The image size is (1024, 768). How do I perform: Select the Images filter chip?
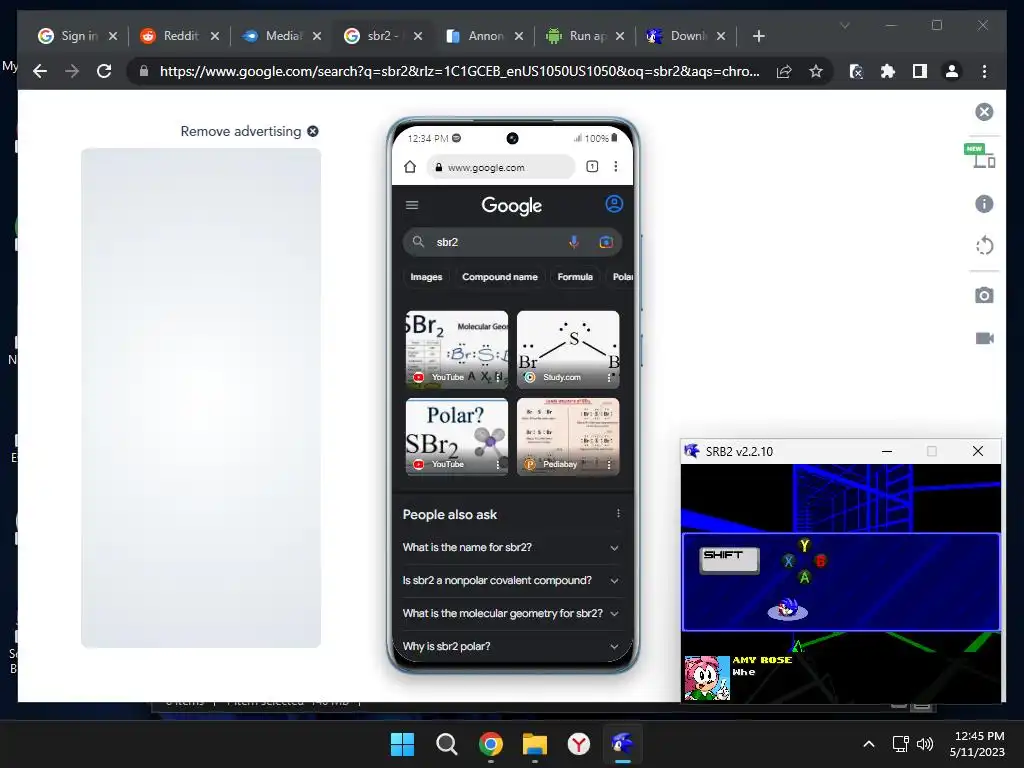(426, 277)
